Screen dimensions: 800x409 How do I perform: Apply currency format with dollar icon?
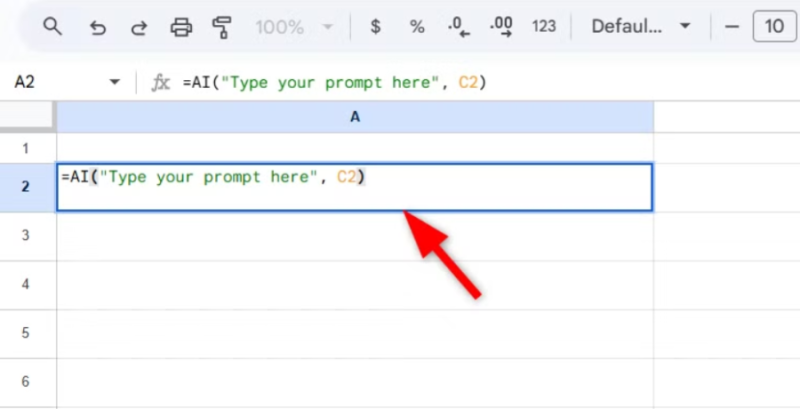[x=375, y=27]
